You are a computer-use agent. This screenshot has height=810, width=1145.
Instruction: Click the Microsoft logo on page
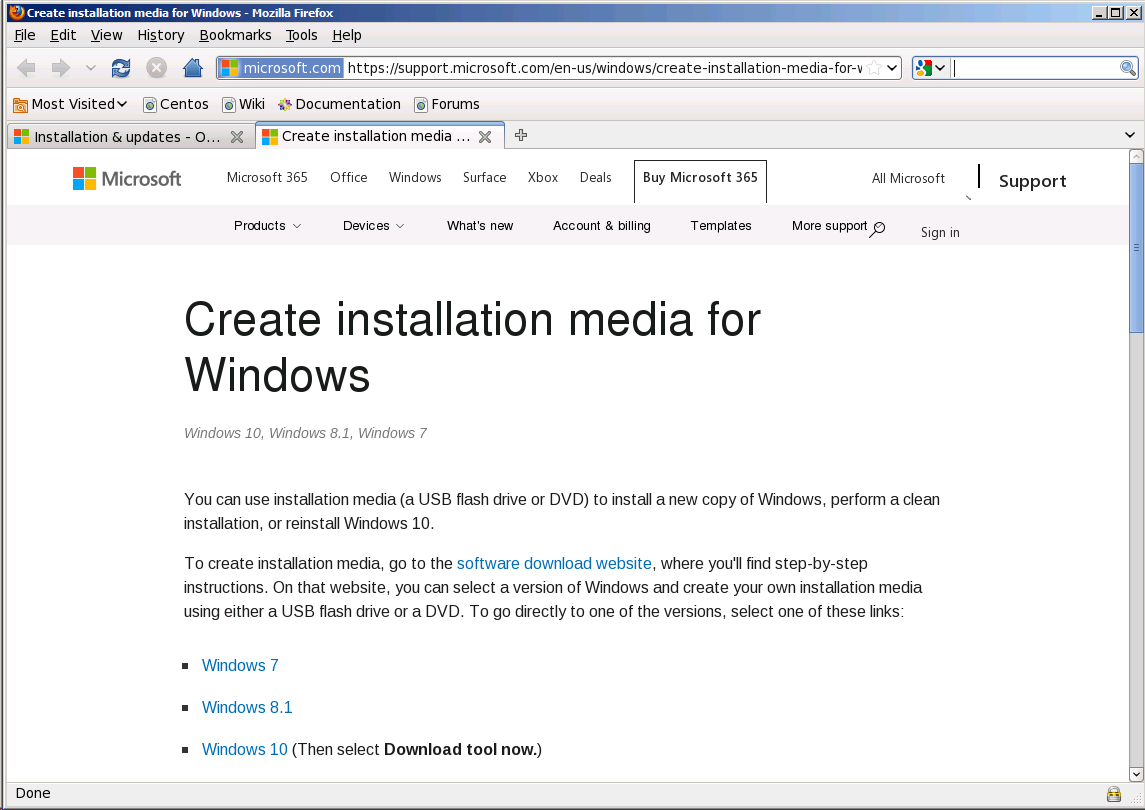(127, 178)
